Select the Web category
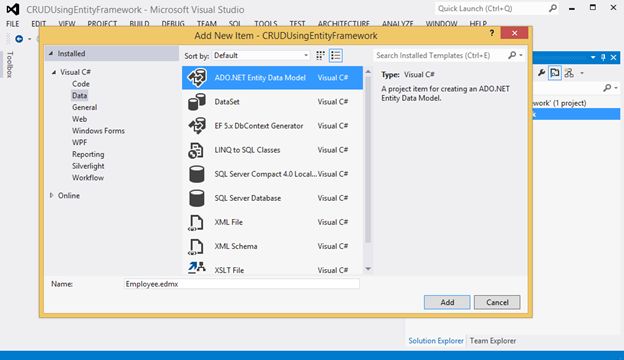 pos(79,119)
